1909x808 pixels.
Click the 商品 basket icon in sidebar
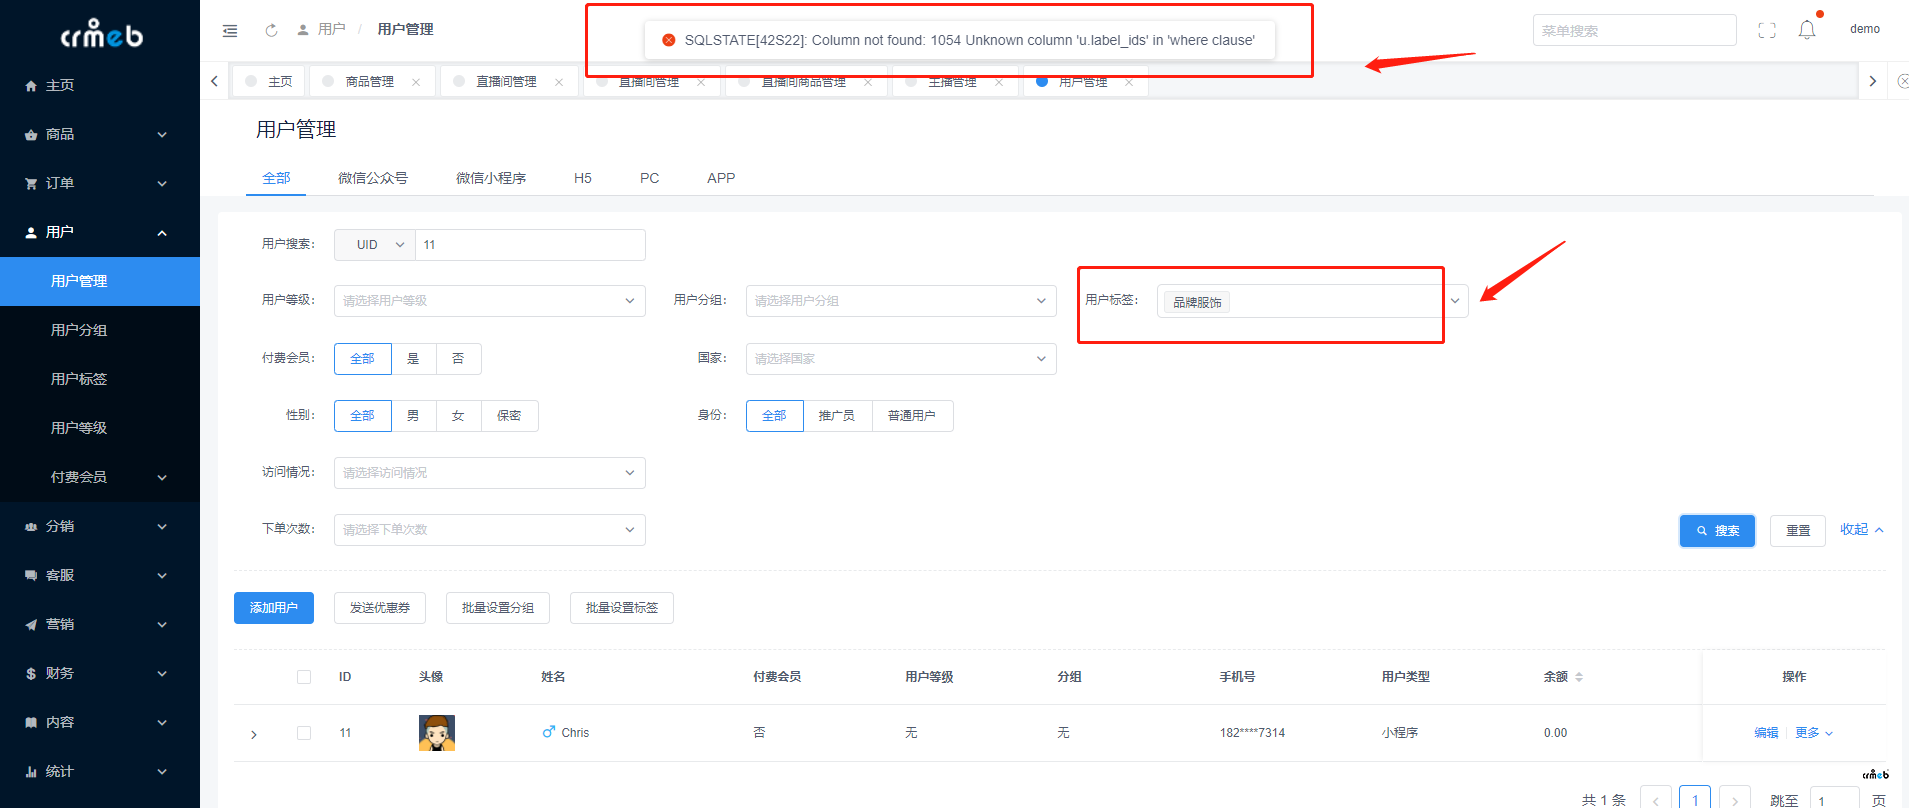point(31,135)
